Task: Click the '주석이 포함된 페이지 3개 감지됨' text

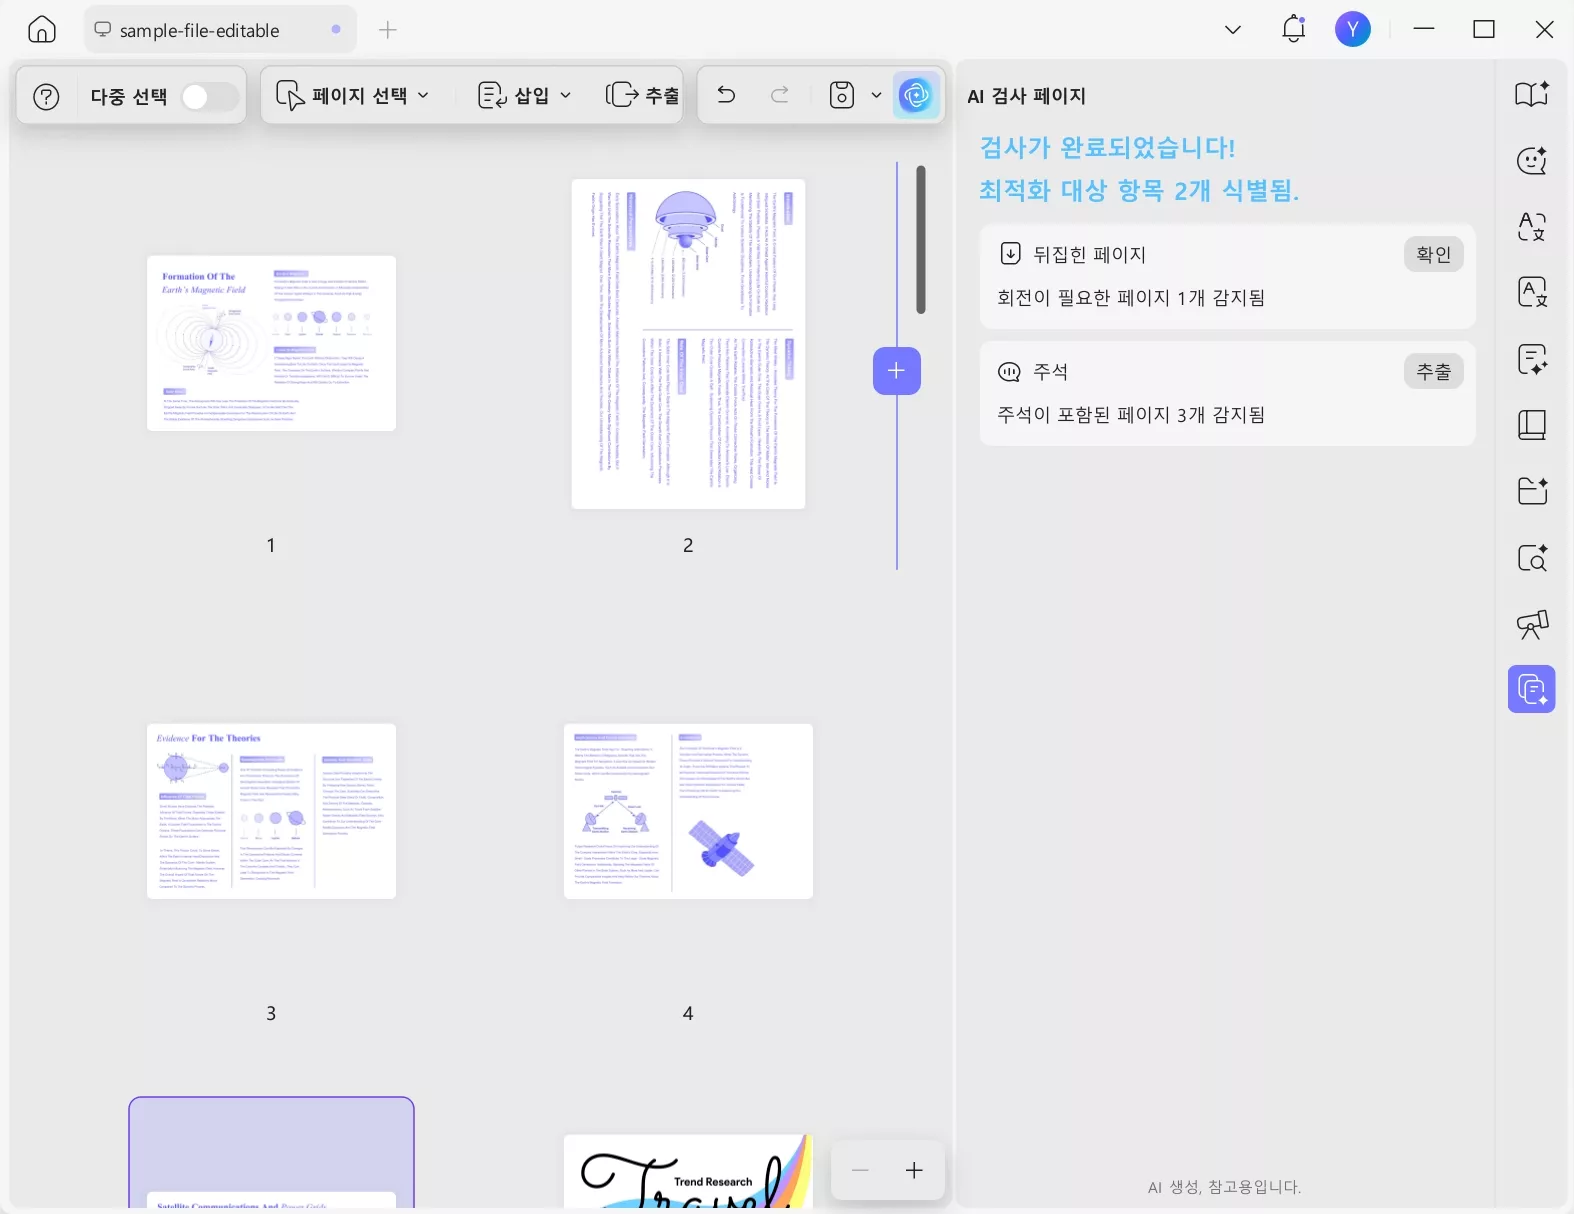Action: [1131, 415]
